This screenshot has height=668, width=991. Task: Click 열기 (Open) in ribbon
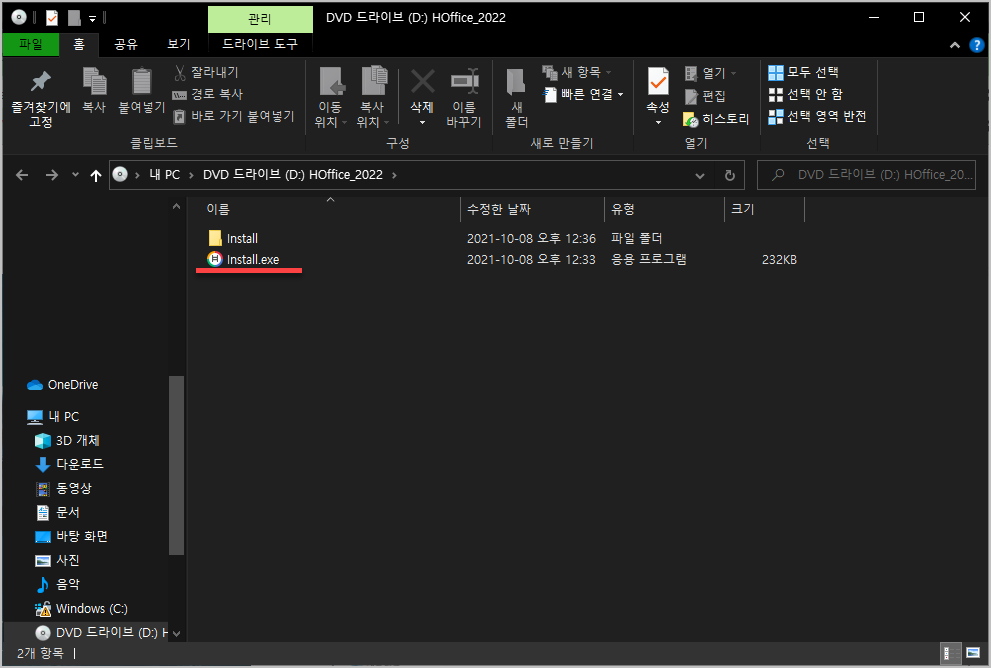[x=710, y=73]
